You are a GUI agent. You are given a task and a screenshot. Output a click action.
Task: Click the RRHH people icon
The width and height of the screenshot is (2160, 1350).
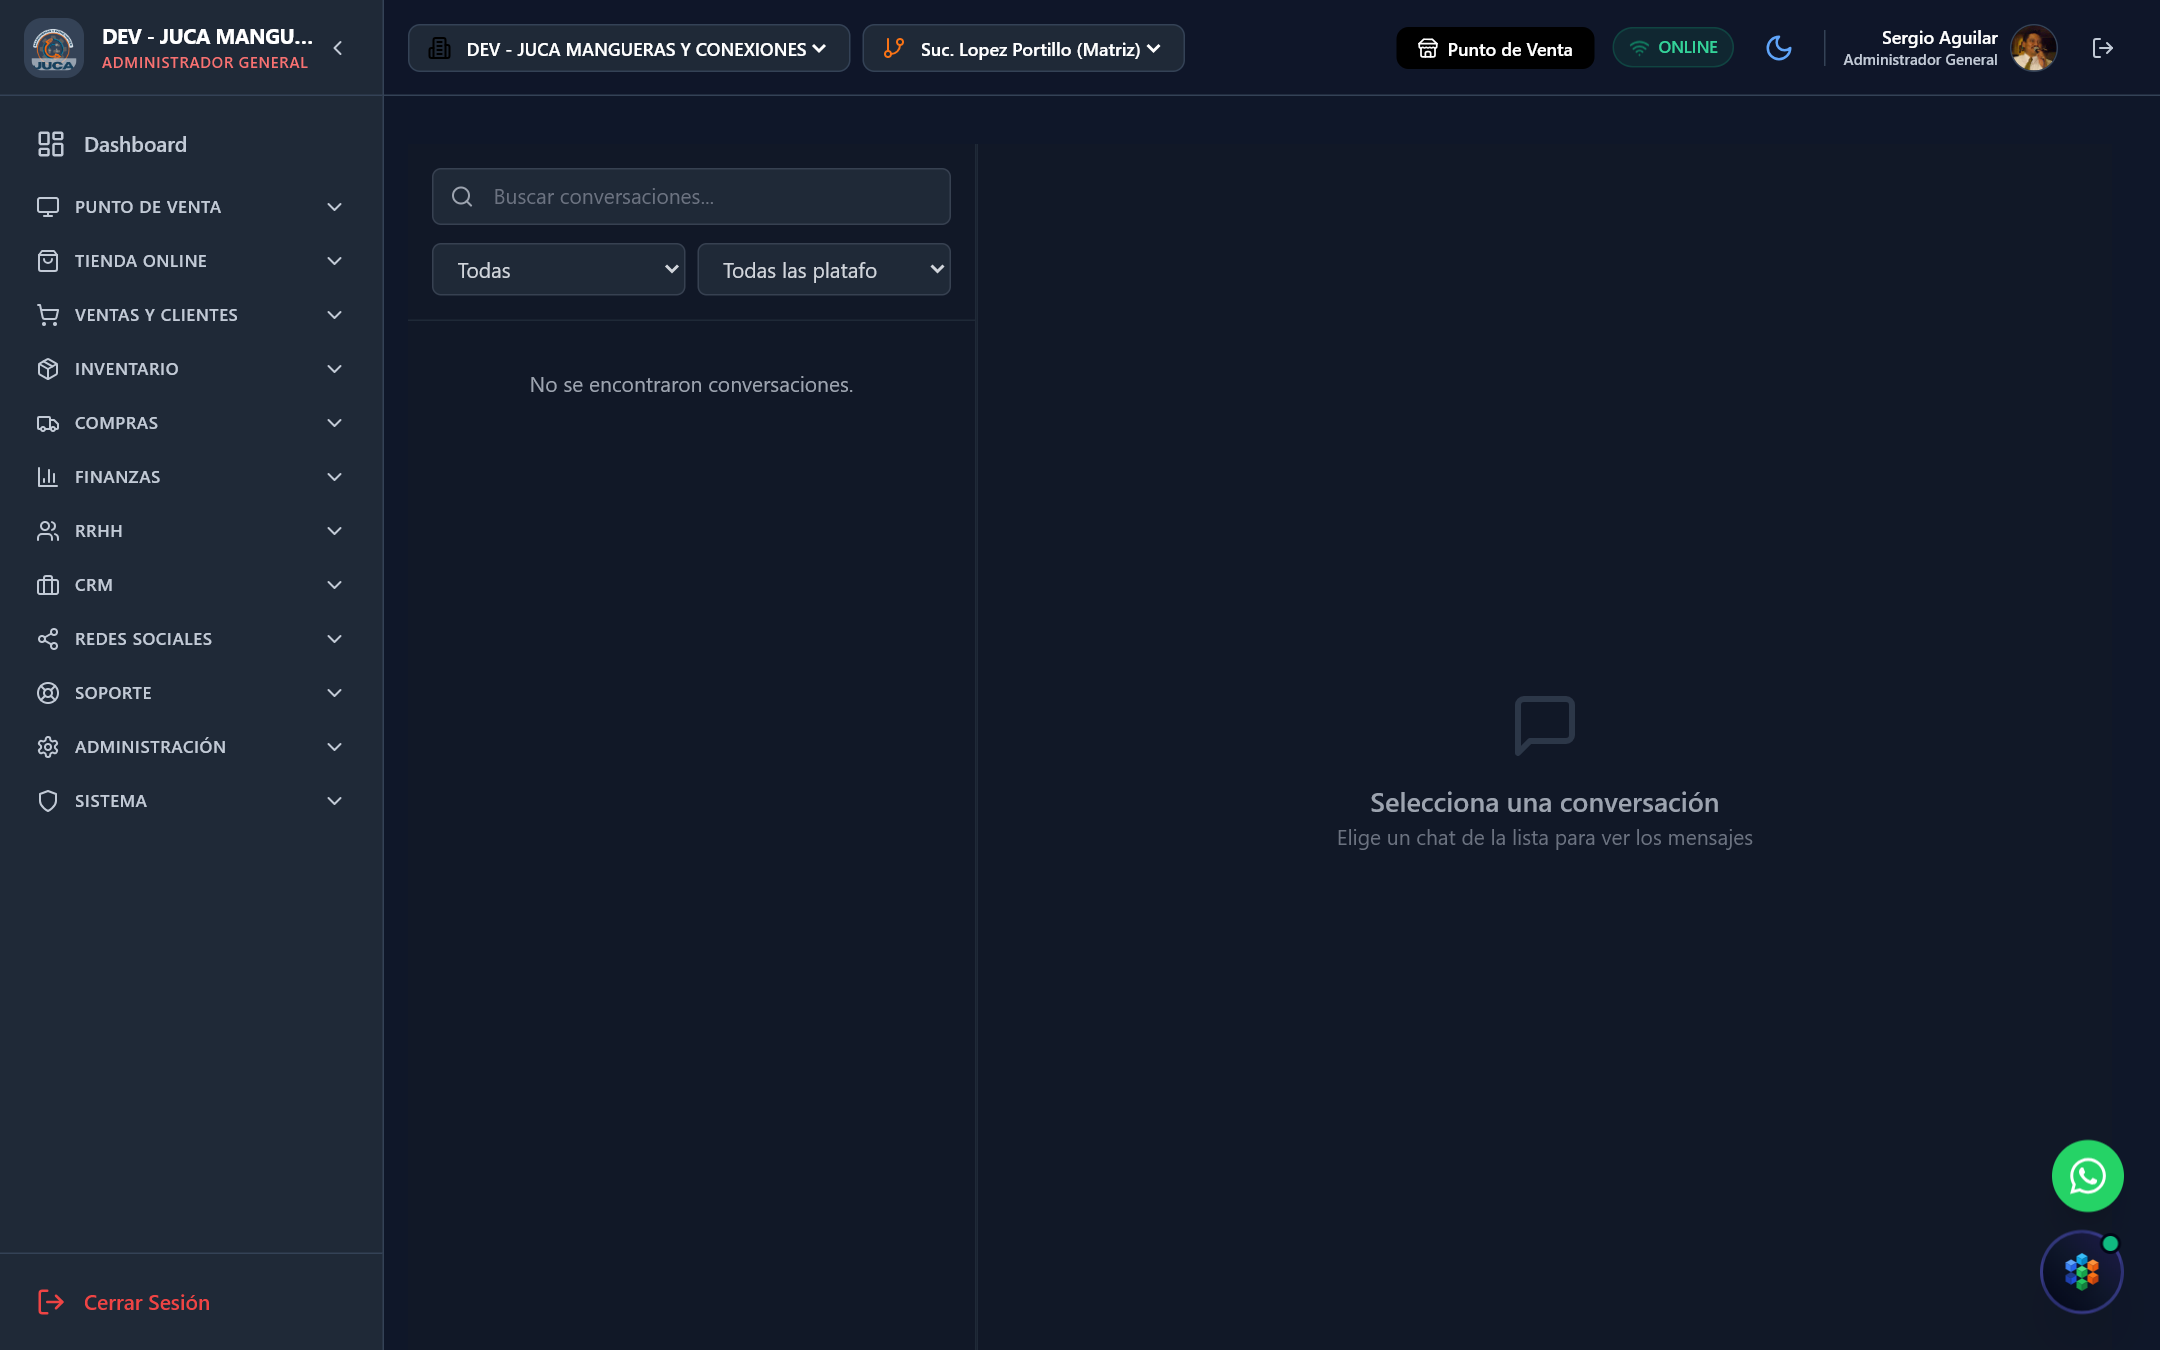click(48, 531)
